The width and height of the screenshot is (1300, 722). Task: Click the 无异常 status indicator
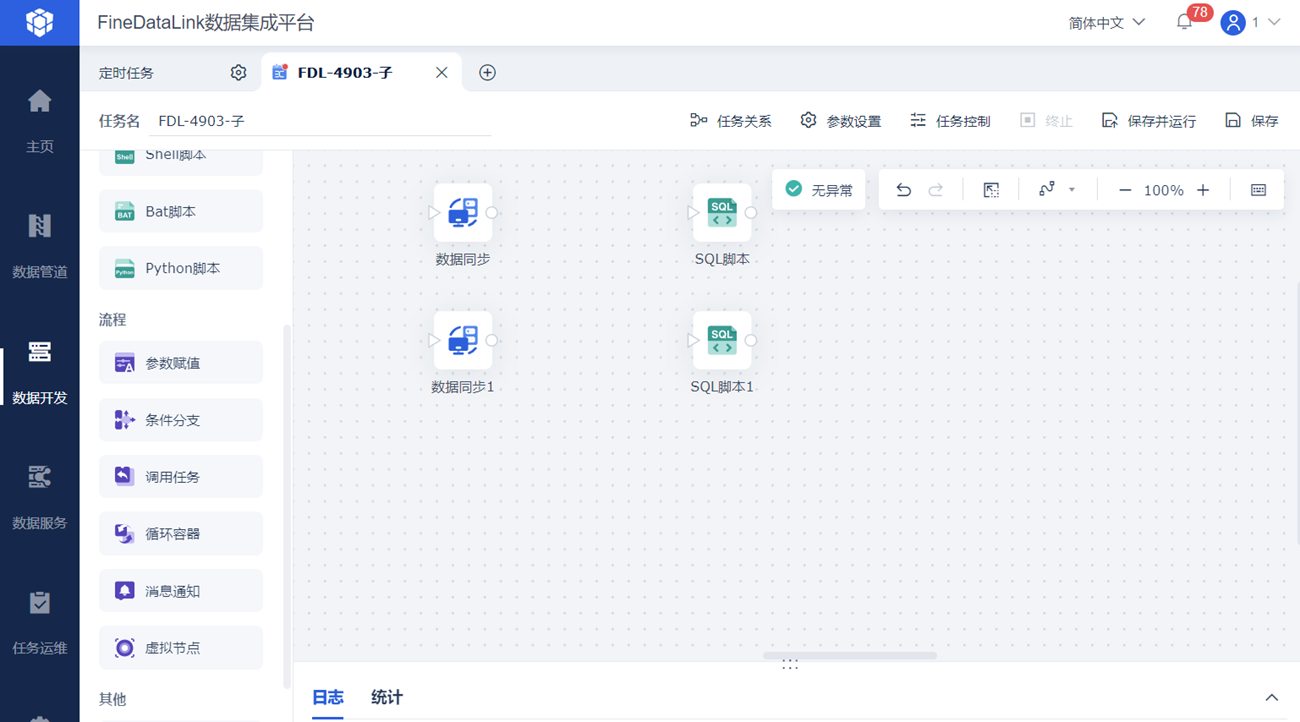819,189
